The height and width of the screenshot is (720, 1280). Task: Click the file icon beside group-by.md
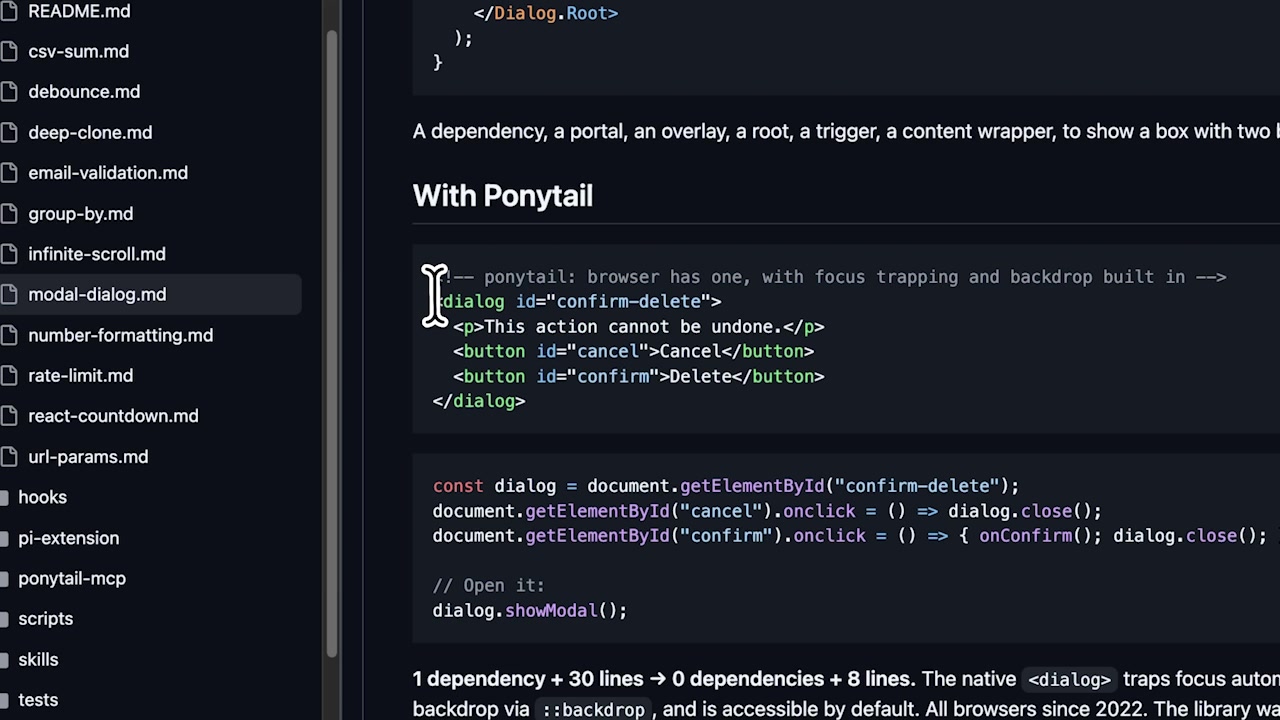(9, 213)
